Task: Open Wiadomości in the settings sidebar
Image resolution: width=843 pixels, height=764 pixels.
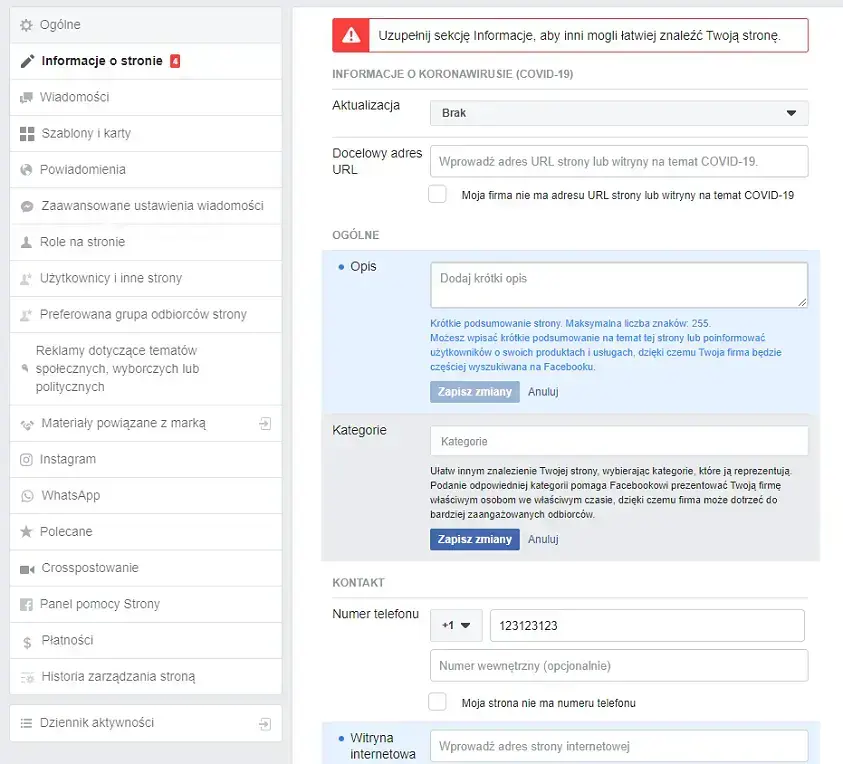Action: (x=75, y=97)
